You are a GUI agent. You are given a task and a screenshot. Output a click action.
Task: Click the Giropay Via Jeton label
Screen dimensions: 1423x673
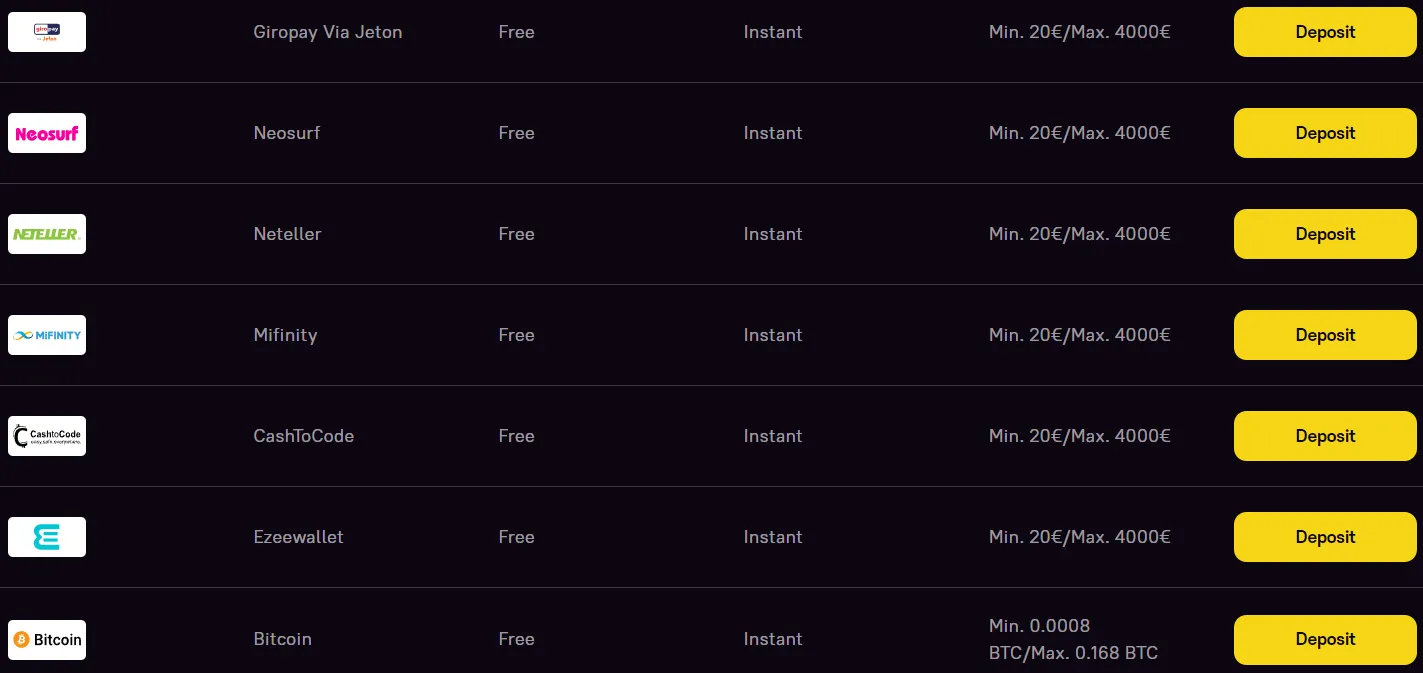point(328,32)
